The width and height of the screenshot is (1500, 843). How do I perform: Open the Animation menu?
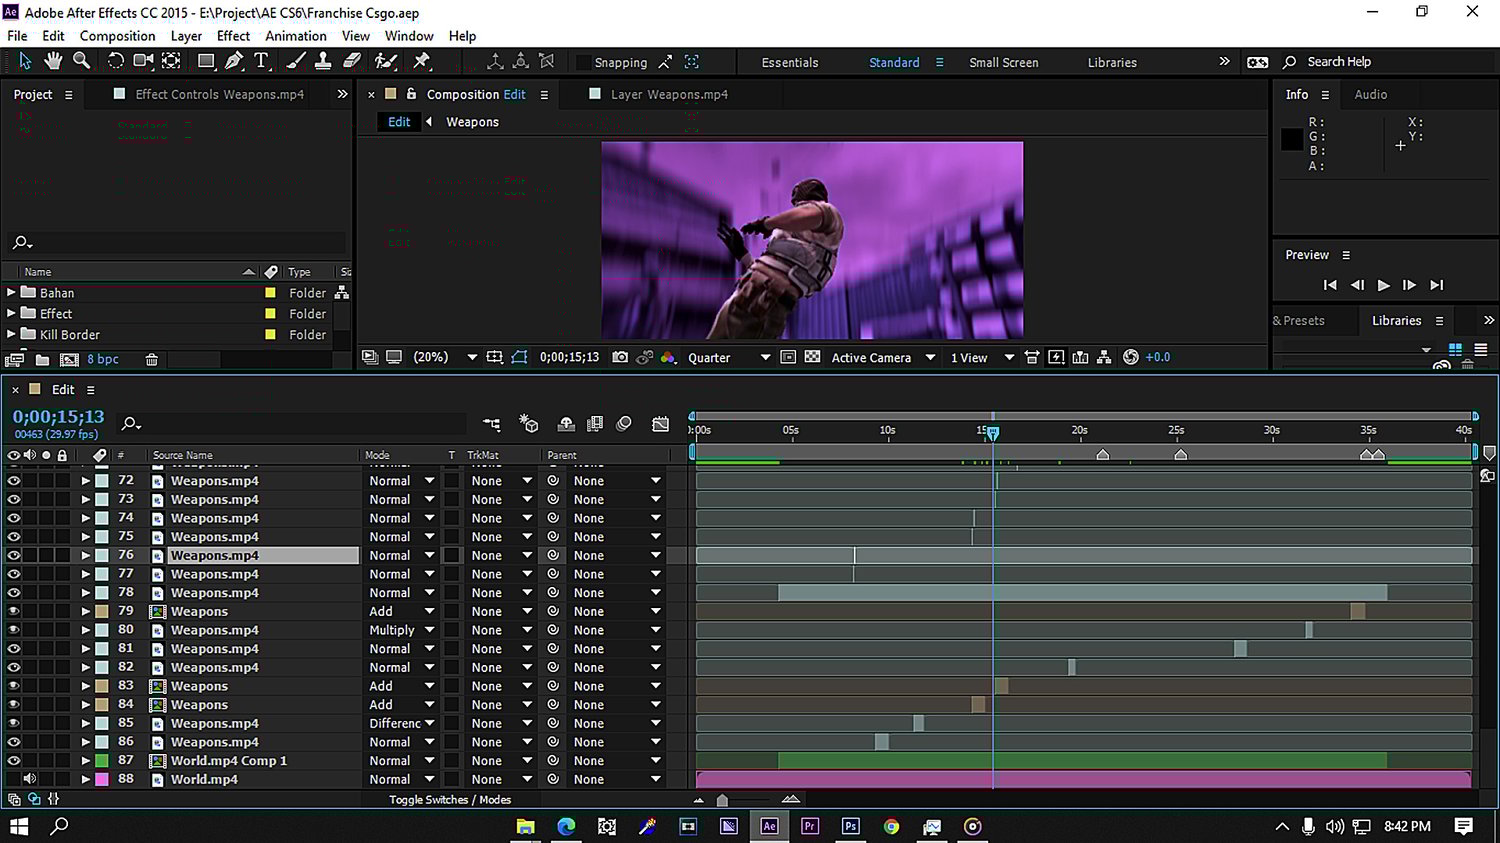click(295, 36)
